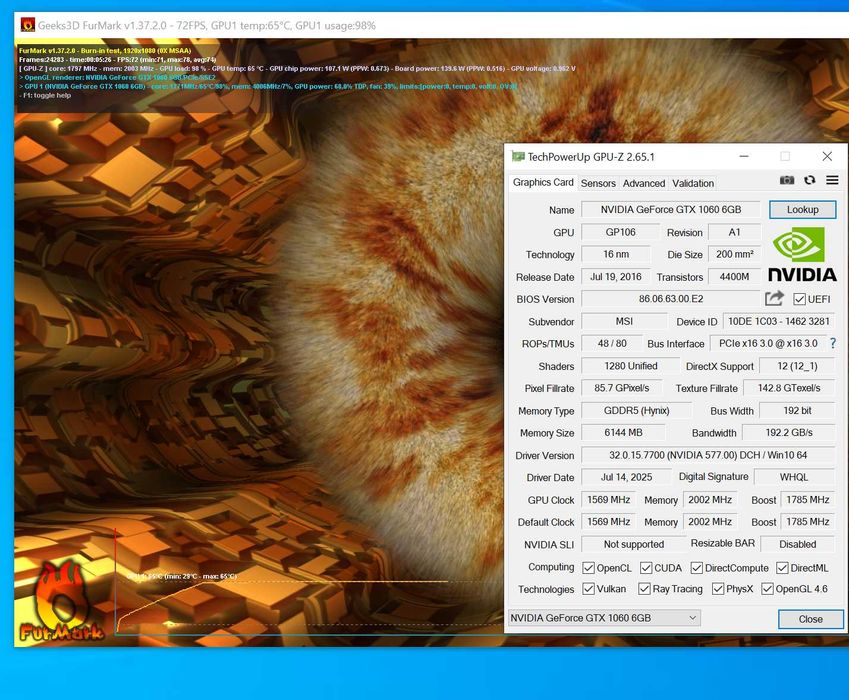Screen dimensions: 849x700
Task: Toggle the Vulkan checkbox
Action: click(x=588, y=589)
